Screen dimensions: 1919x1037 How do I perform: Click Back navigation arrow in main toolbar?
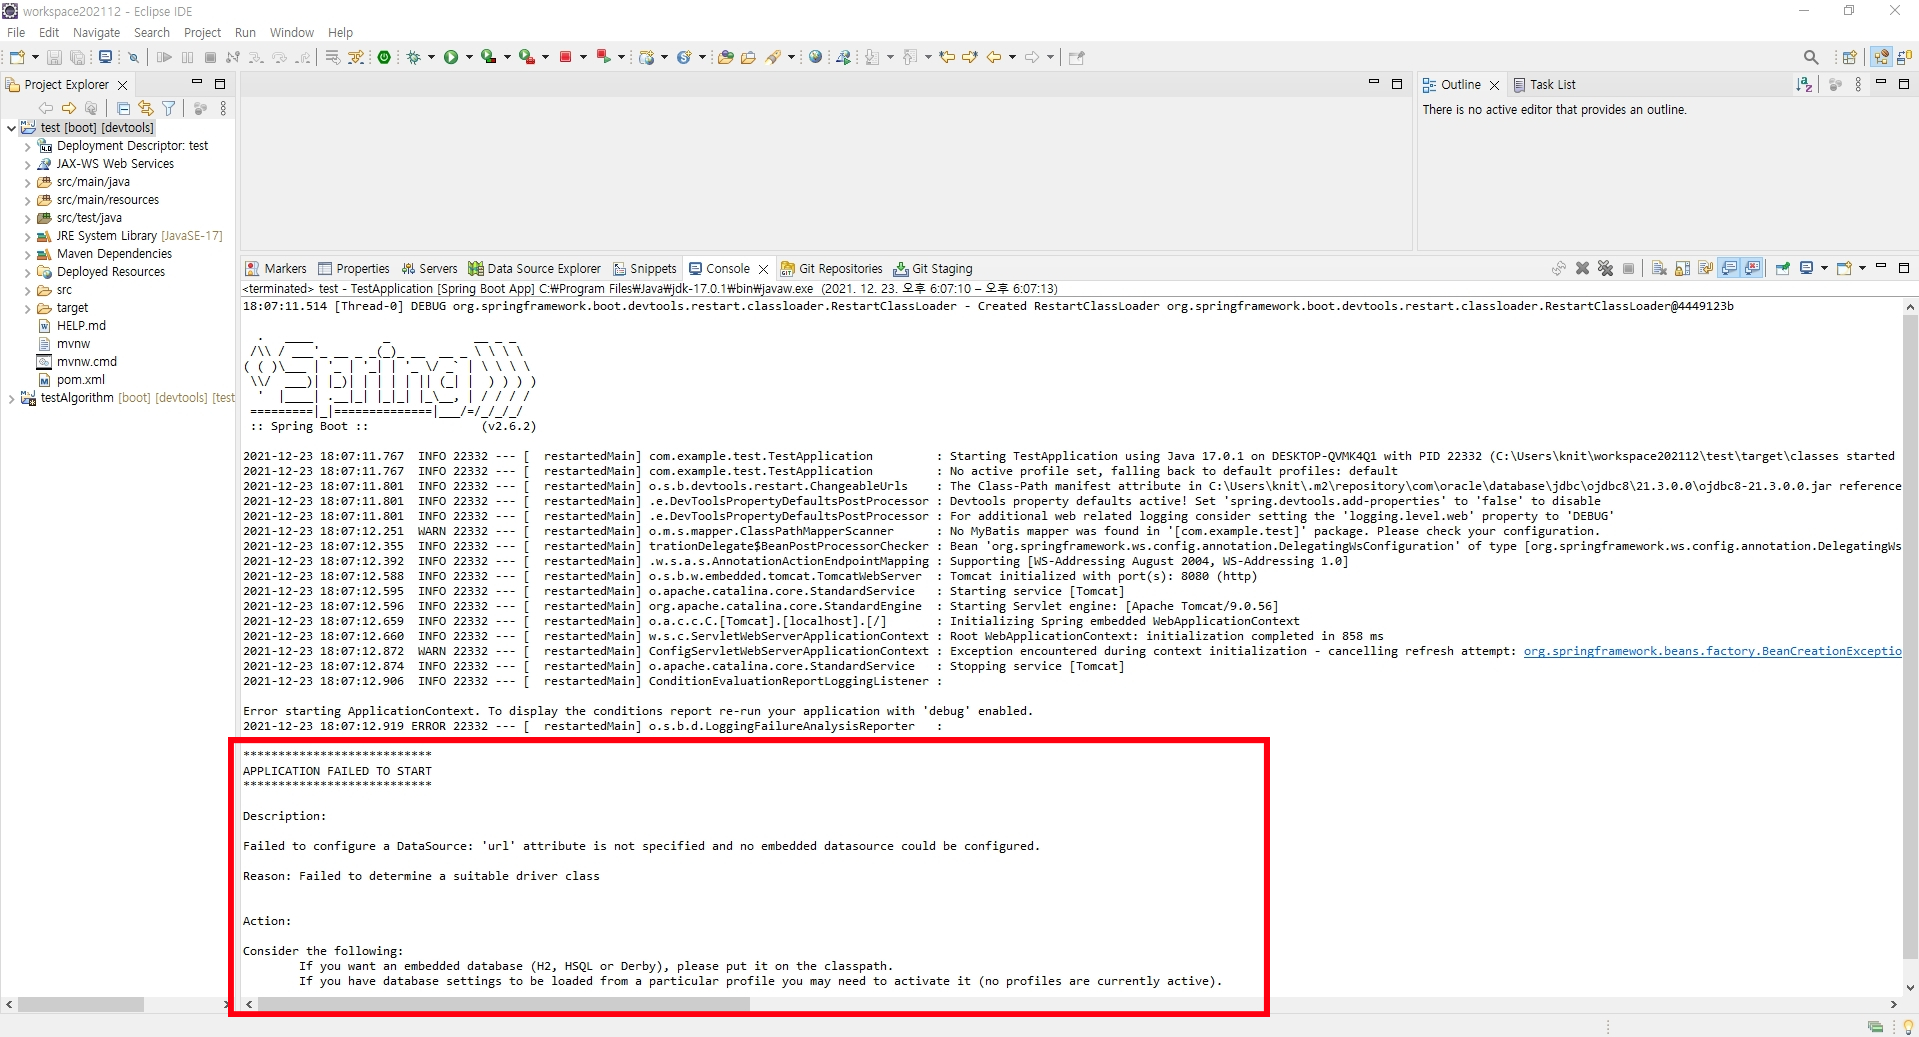click(x=994, y=57)
